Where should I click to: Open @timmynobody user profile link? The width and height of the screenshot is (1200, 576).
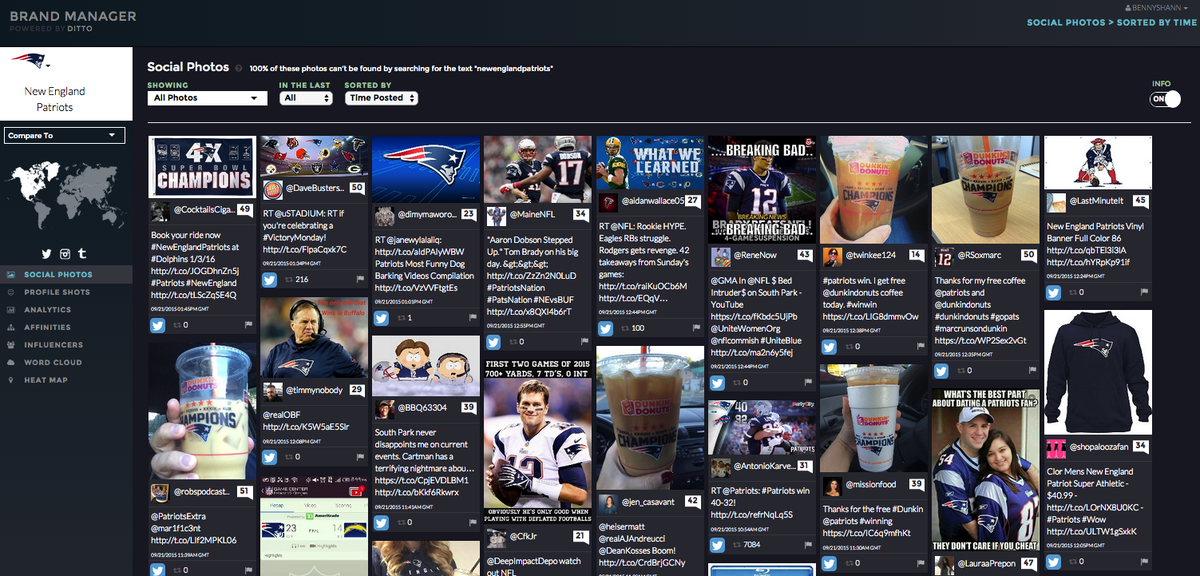click(x=314, y=391)
